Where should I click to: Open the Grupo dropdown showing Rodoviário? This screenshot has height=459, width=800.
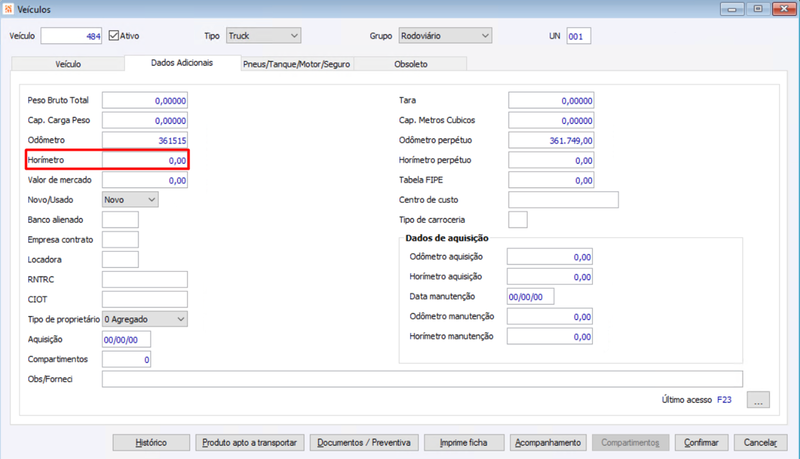point(445,36)
